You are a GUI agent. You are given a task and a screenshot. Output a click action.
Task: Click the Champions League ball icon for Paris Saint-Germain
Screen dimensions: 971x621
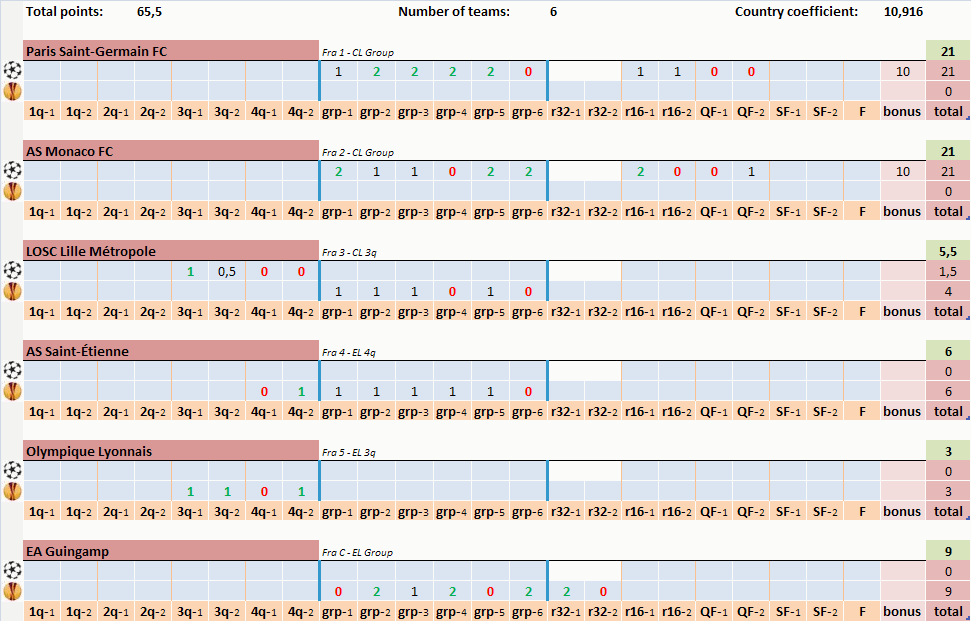pos(12,71)
